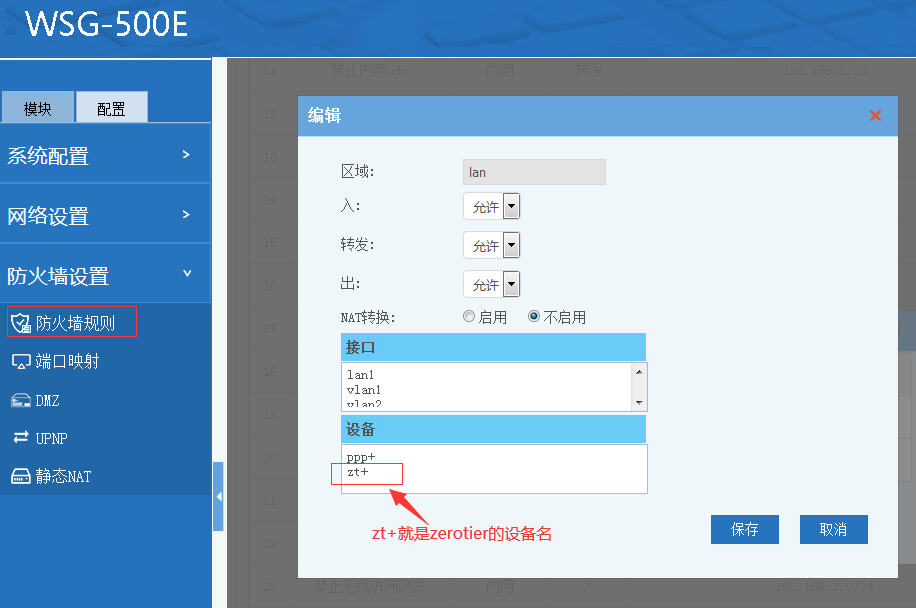Close the 编辑 dialog with red X

[875, 116]
